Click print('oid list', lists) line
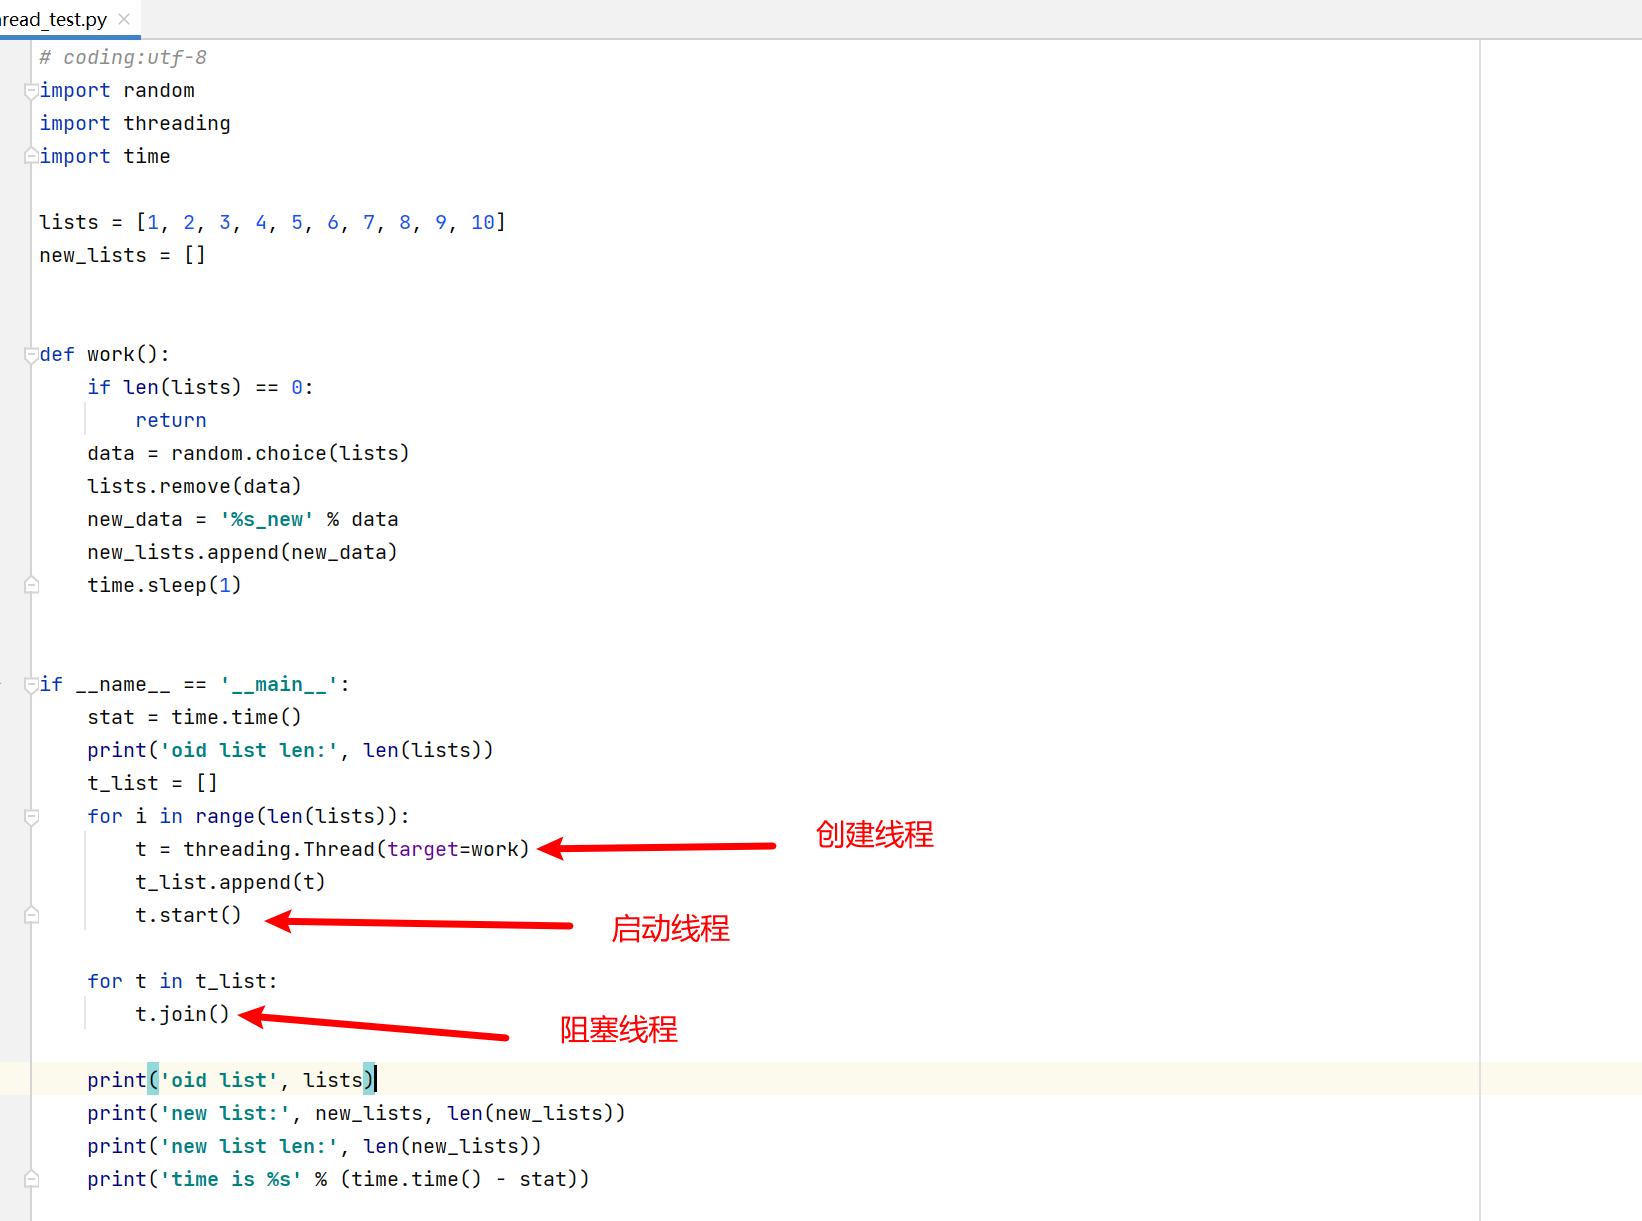Screen dimensions: 1642x1221 231,1080
